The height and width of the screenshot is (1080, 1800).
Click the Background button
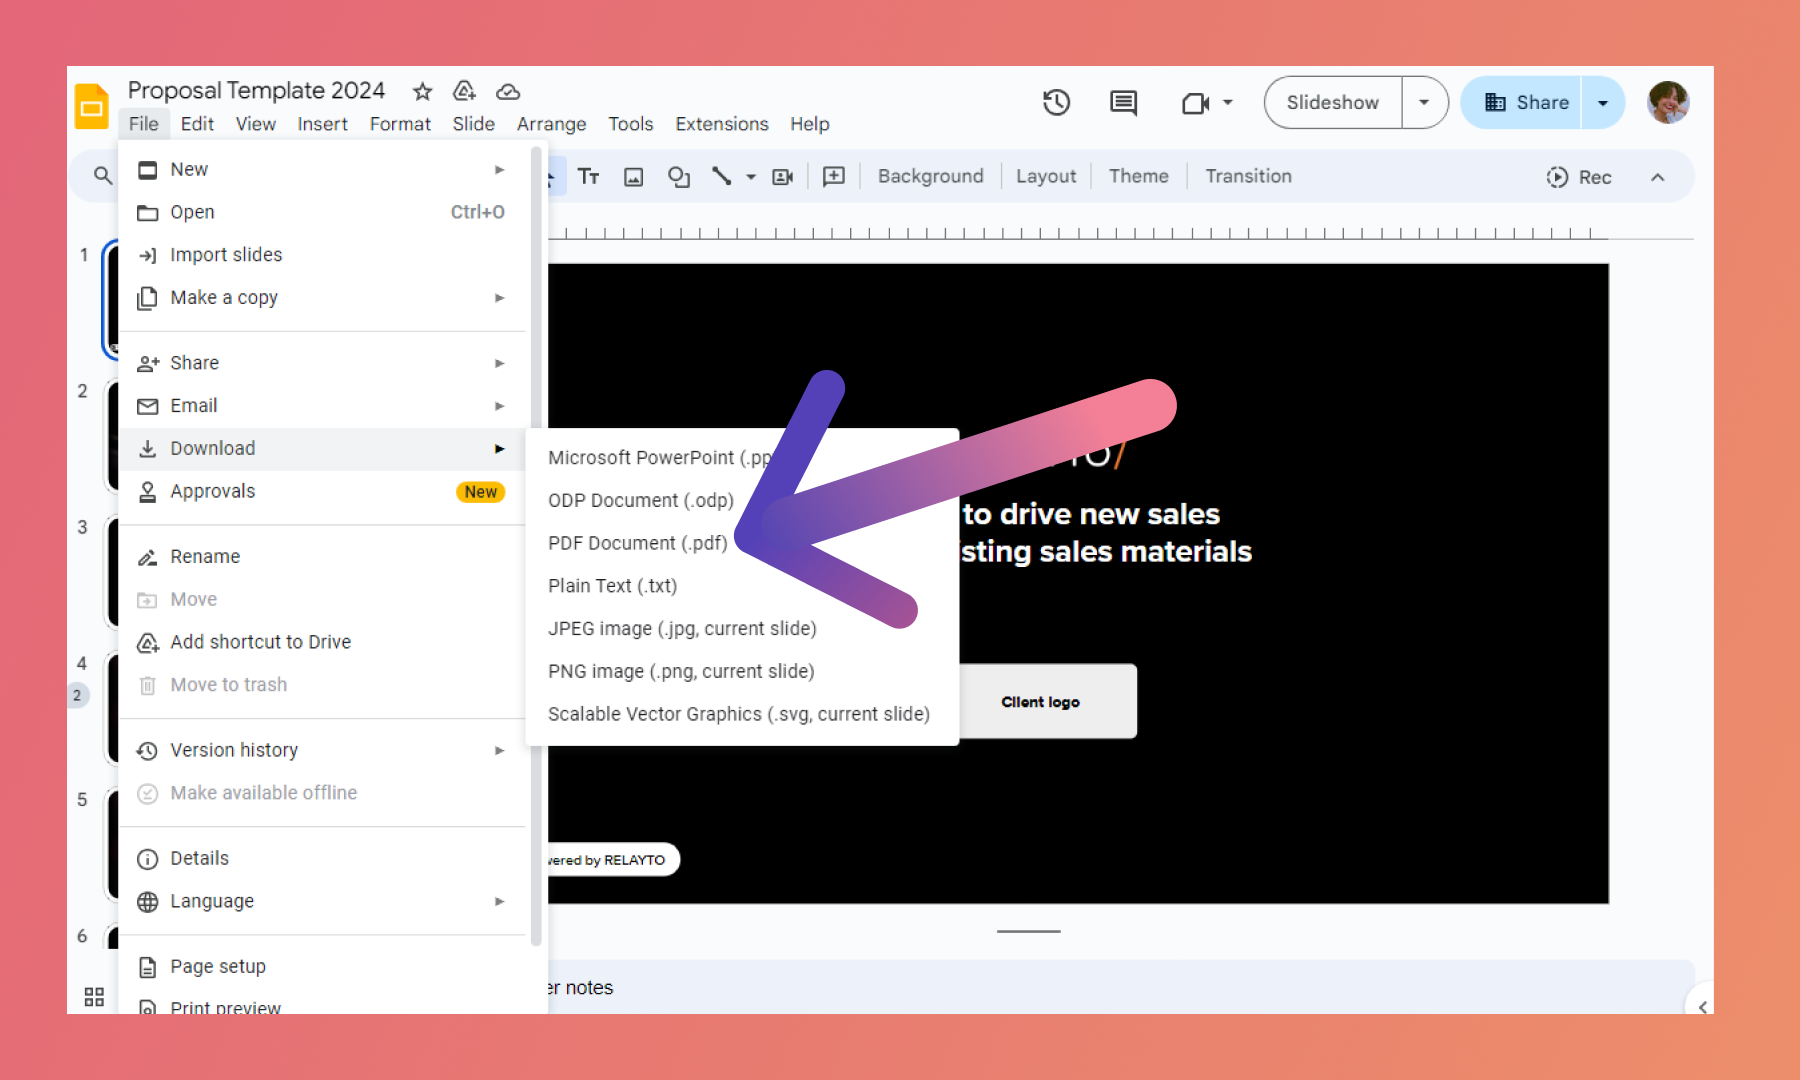click(x=931, y=176)
